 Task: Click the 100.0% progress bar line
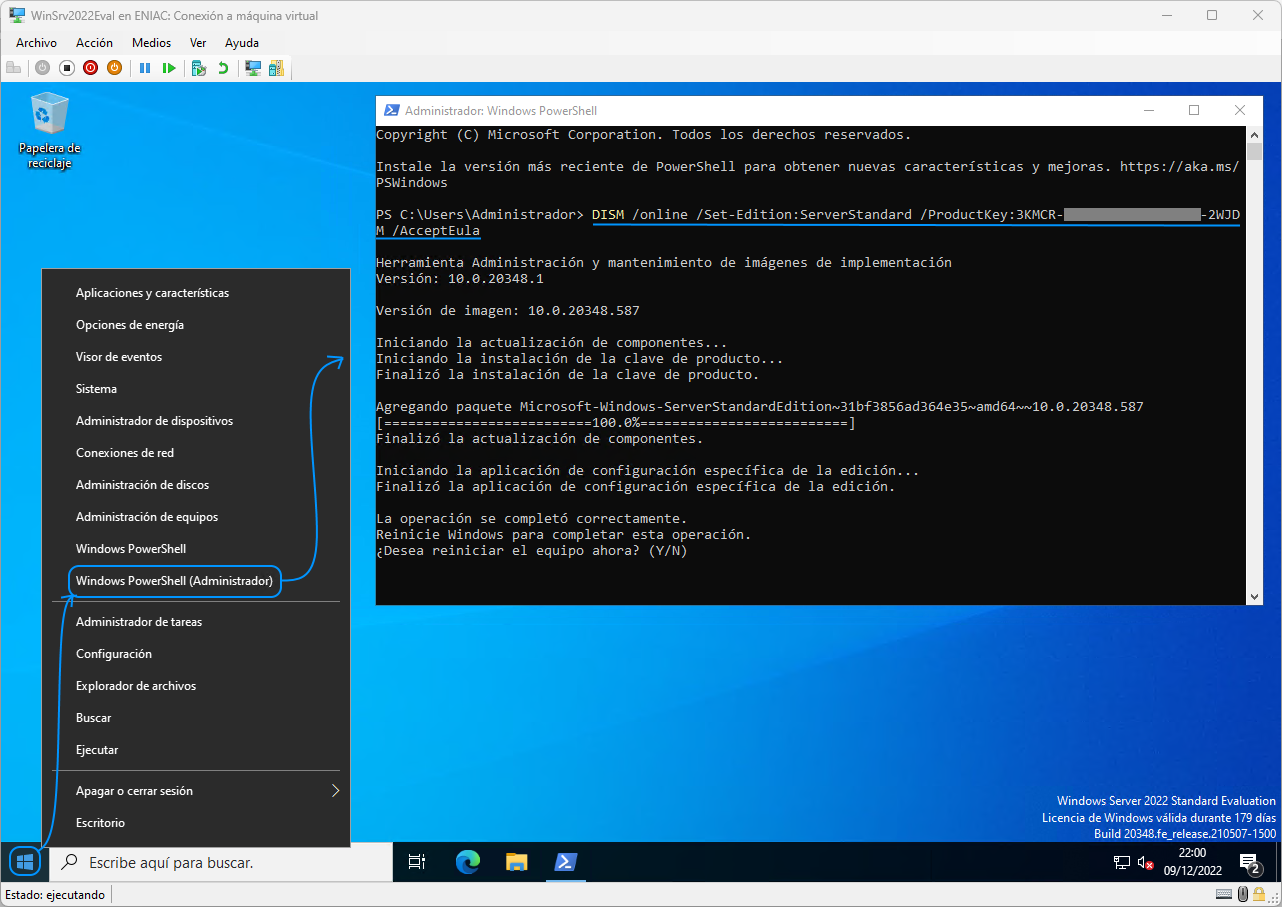(615, 423)
